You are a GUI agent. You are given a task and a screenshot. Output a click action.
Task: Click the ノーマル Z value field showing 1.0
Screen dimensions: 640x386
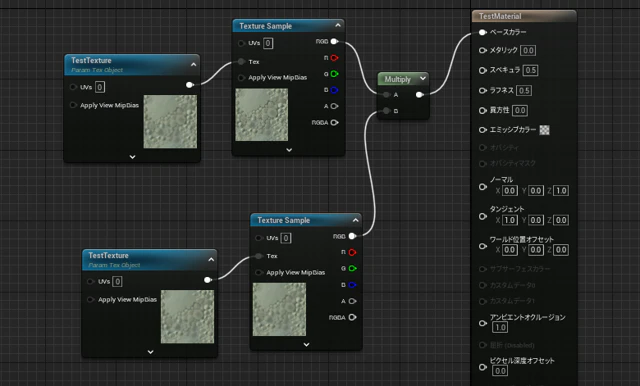pos(561,191)
